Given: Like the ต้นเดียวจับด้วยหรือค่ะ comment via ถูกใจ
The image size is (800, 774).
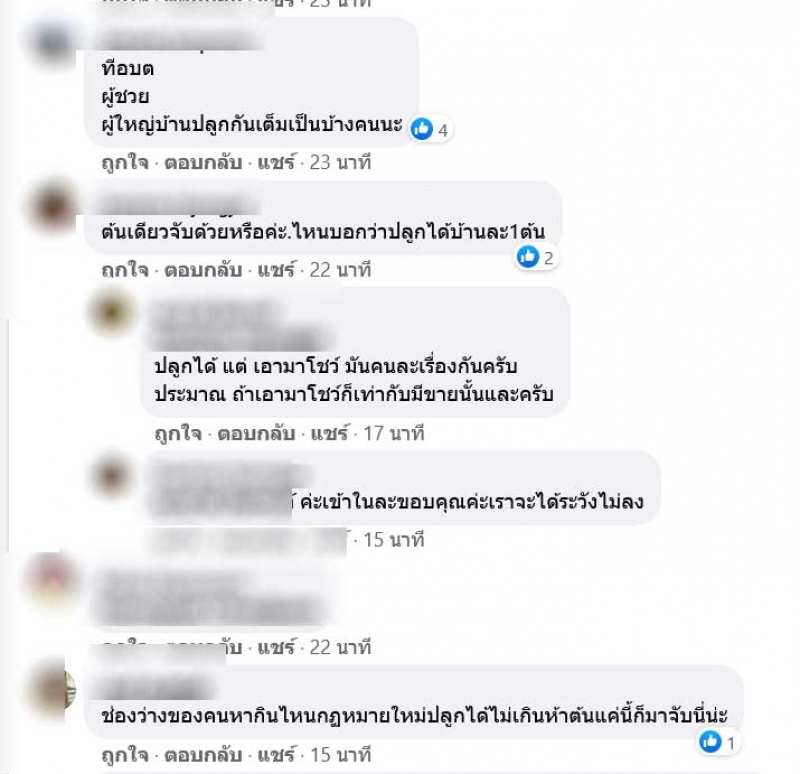Looking at the screenshot, I should click(x=125, y=270).
